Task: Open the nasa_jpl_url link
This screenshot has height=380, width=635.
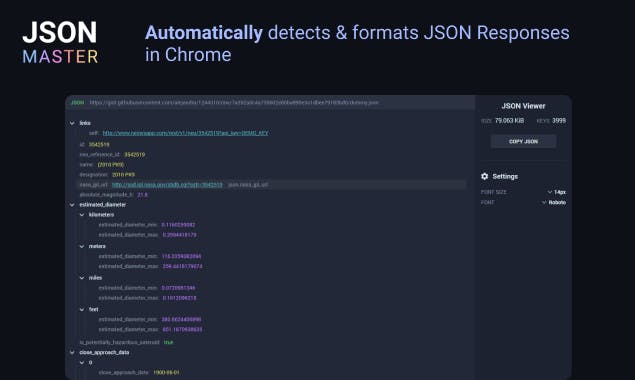Action: 167,185
